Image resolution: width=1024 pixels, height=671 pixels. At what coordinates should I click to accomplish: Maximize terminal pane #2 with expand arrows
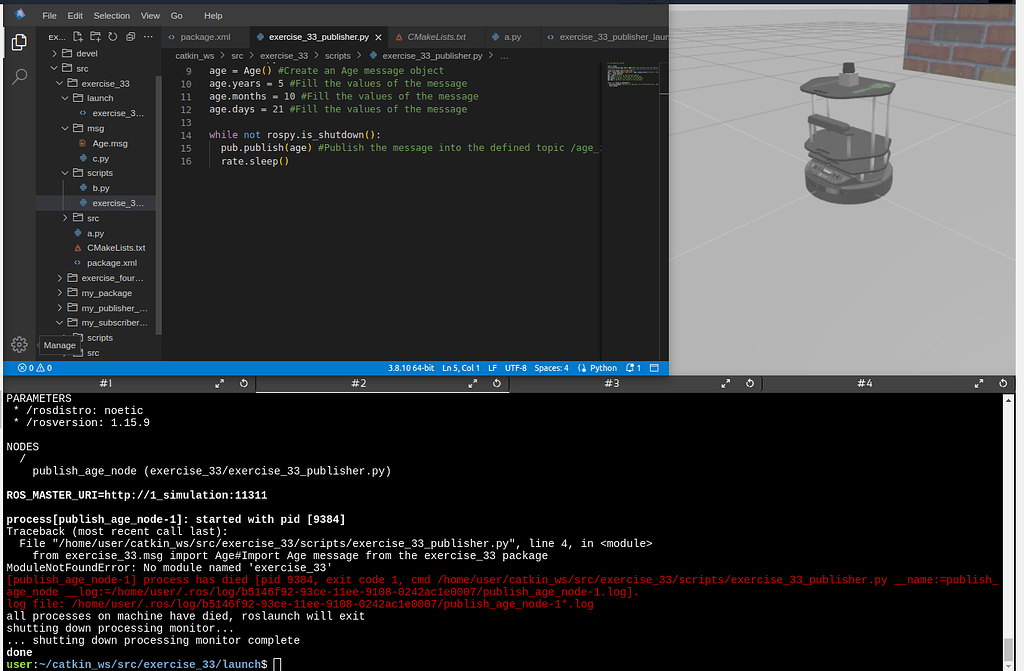[471, 383]
